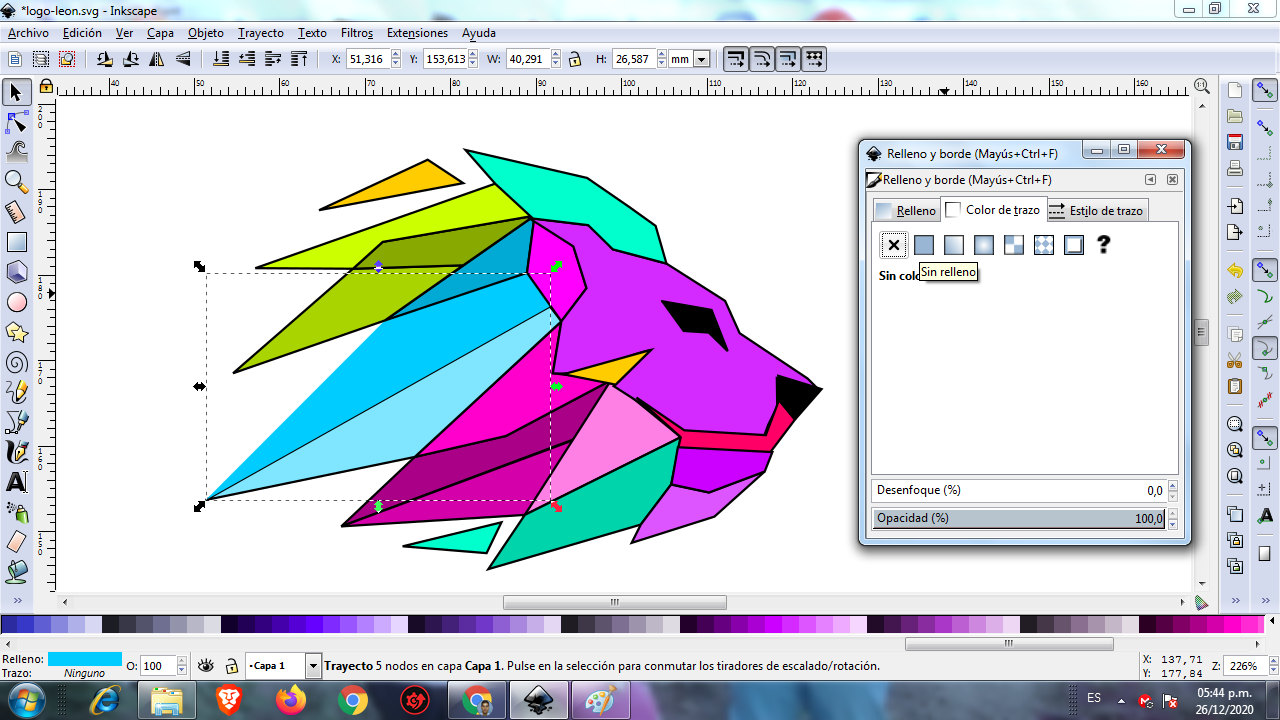Image resolution: width=1280 pixels, height=720 pixels.
Task: Toggle canvas guide lock at ruler corner
Action: (46, 87)
